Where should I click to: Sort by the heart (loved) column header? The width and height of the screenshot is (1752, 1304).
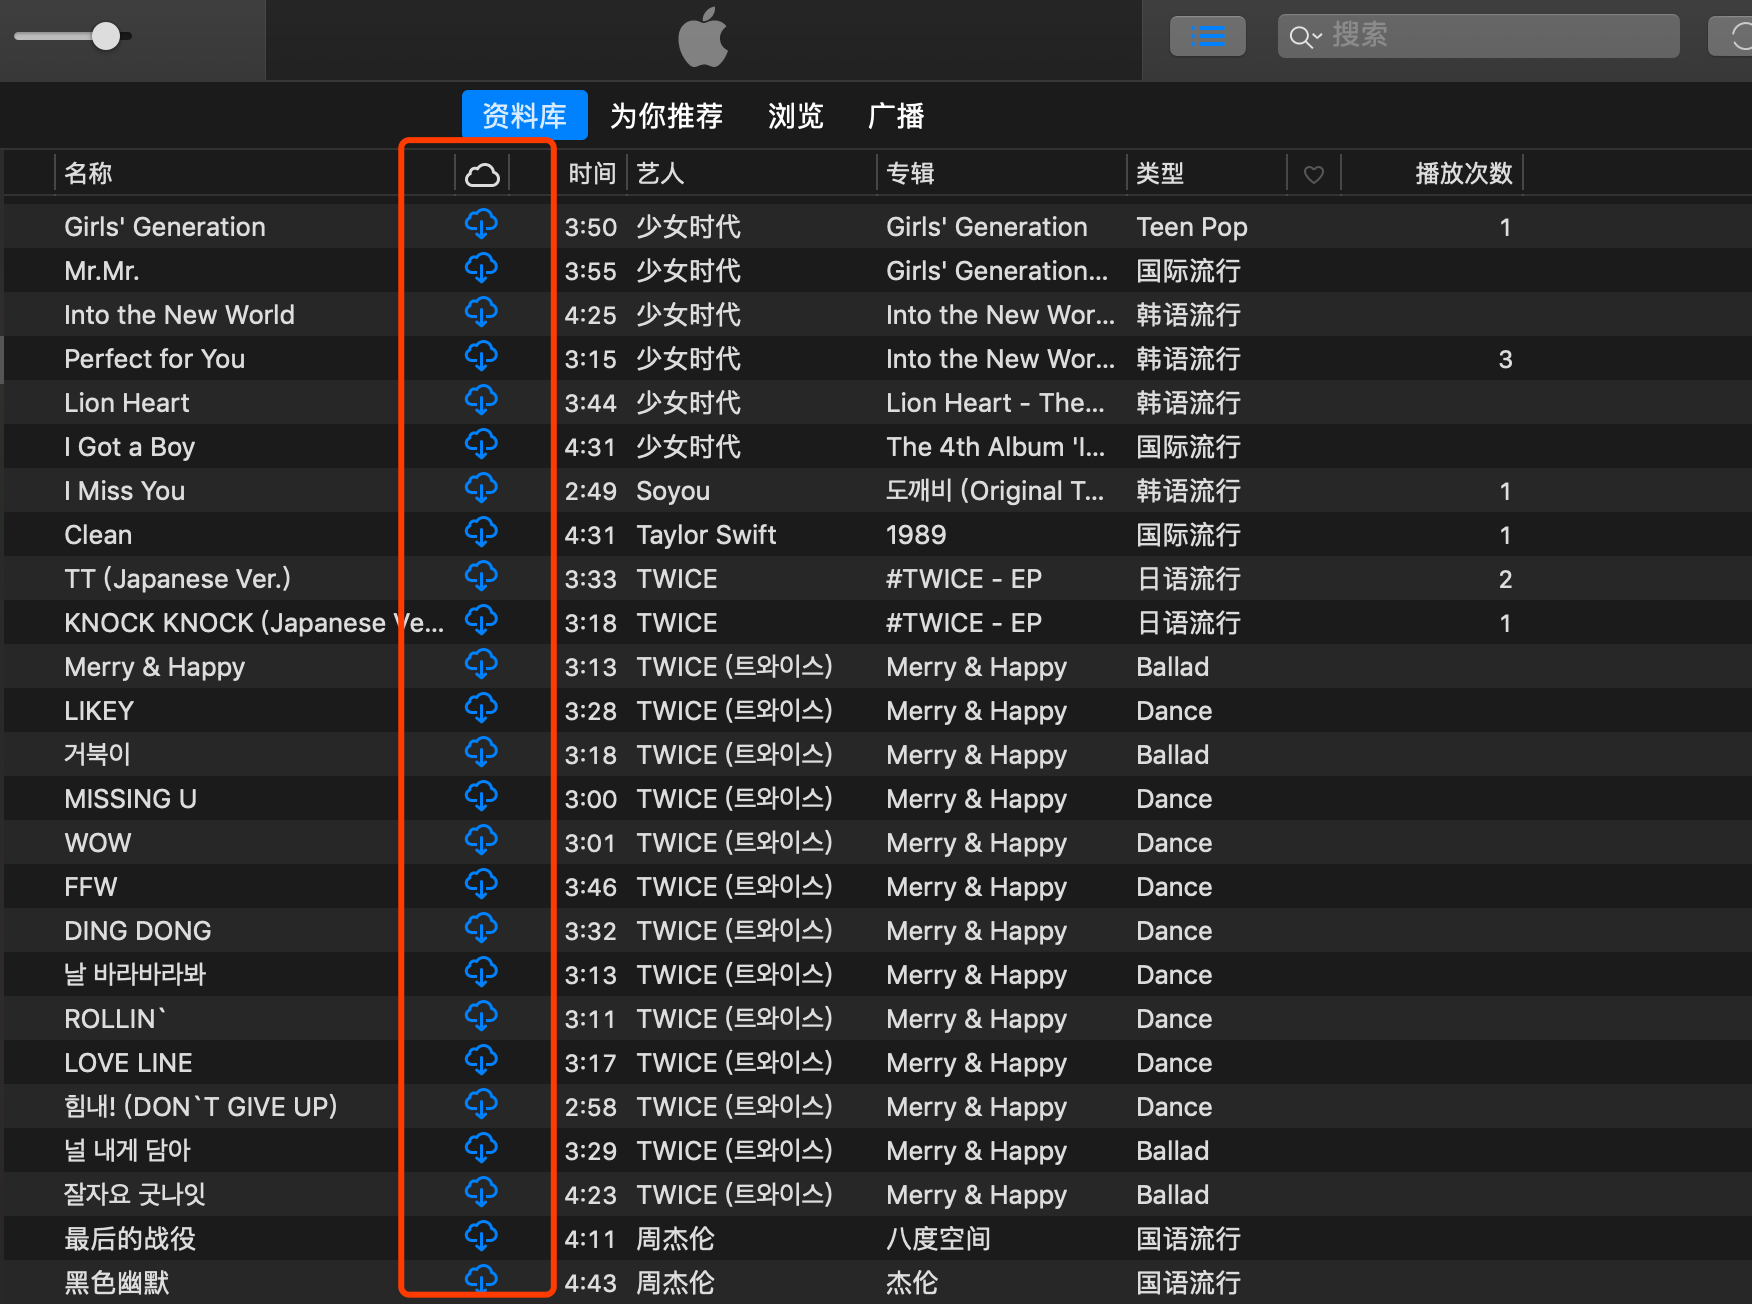click(1314, 174)
